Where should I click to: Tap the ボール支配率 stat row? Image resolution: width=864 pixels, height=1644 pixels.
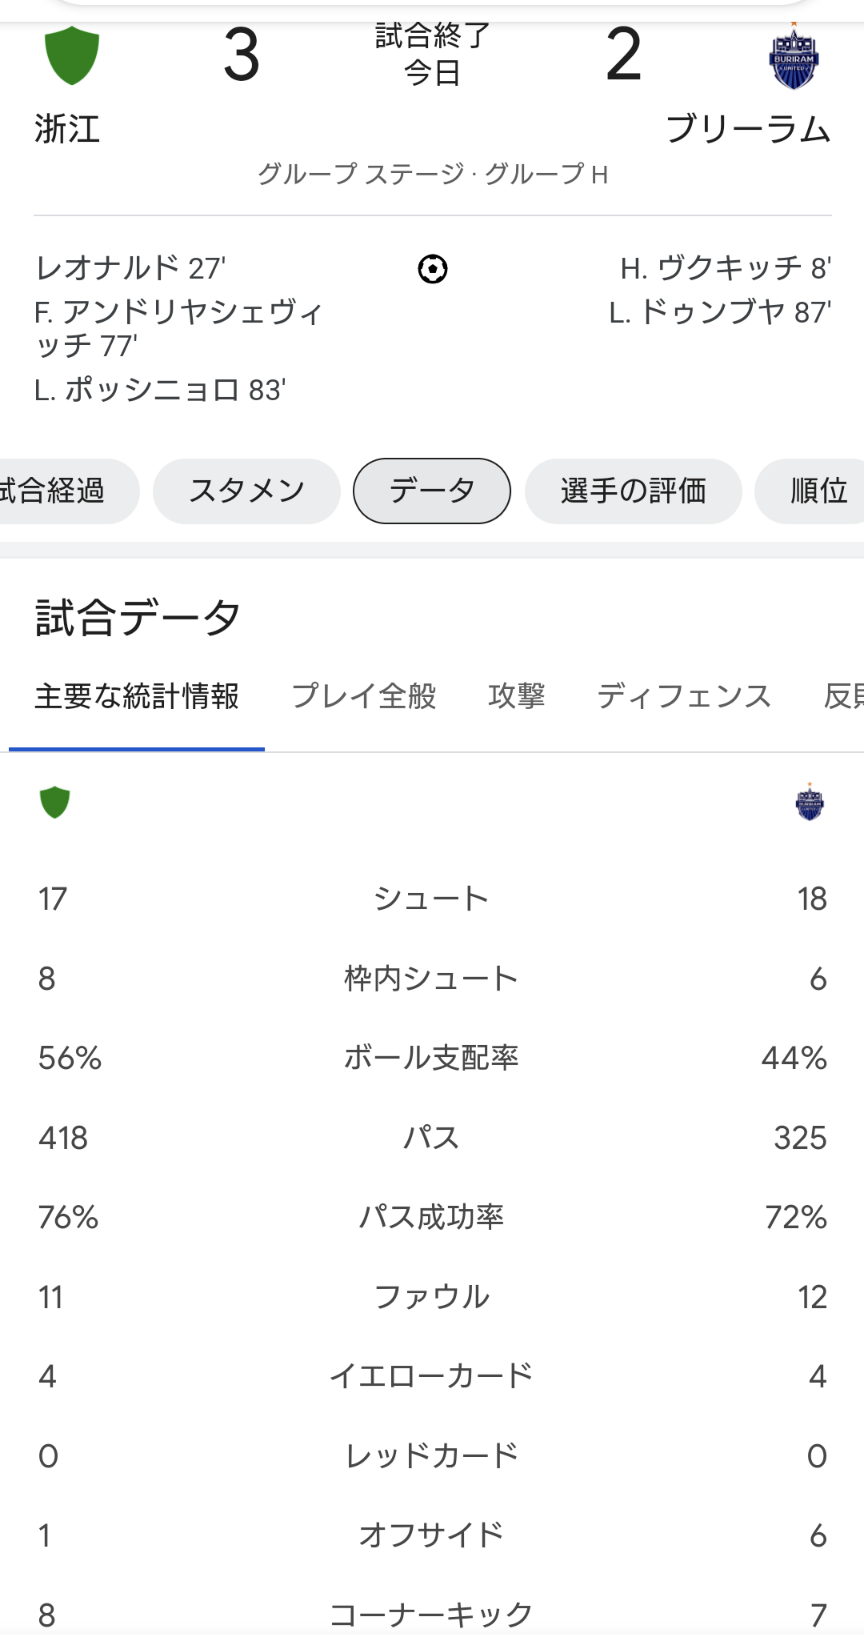pyautogui.click(x=432, y=1058)
